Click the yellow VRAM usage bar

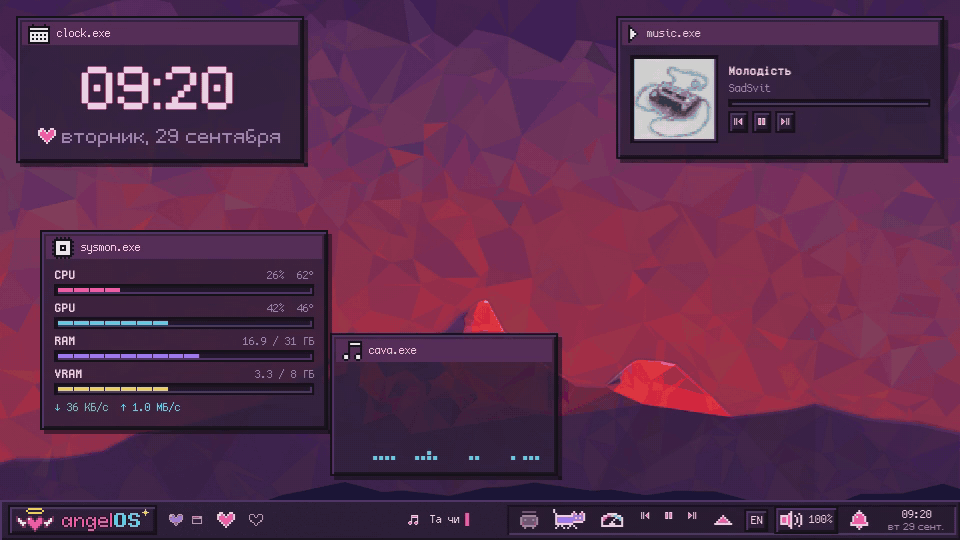click(x=184, y=389)
